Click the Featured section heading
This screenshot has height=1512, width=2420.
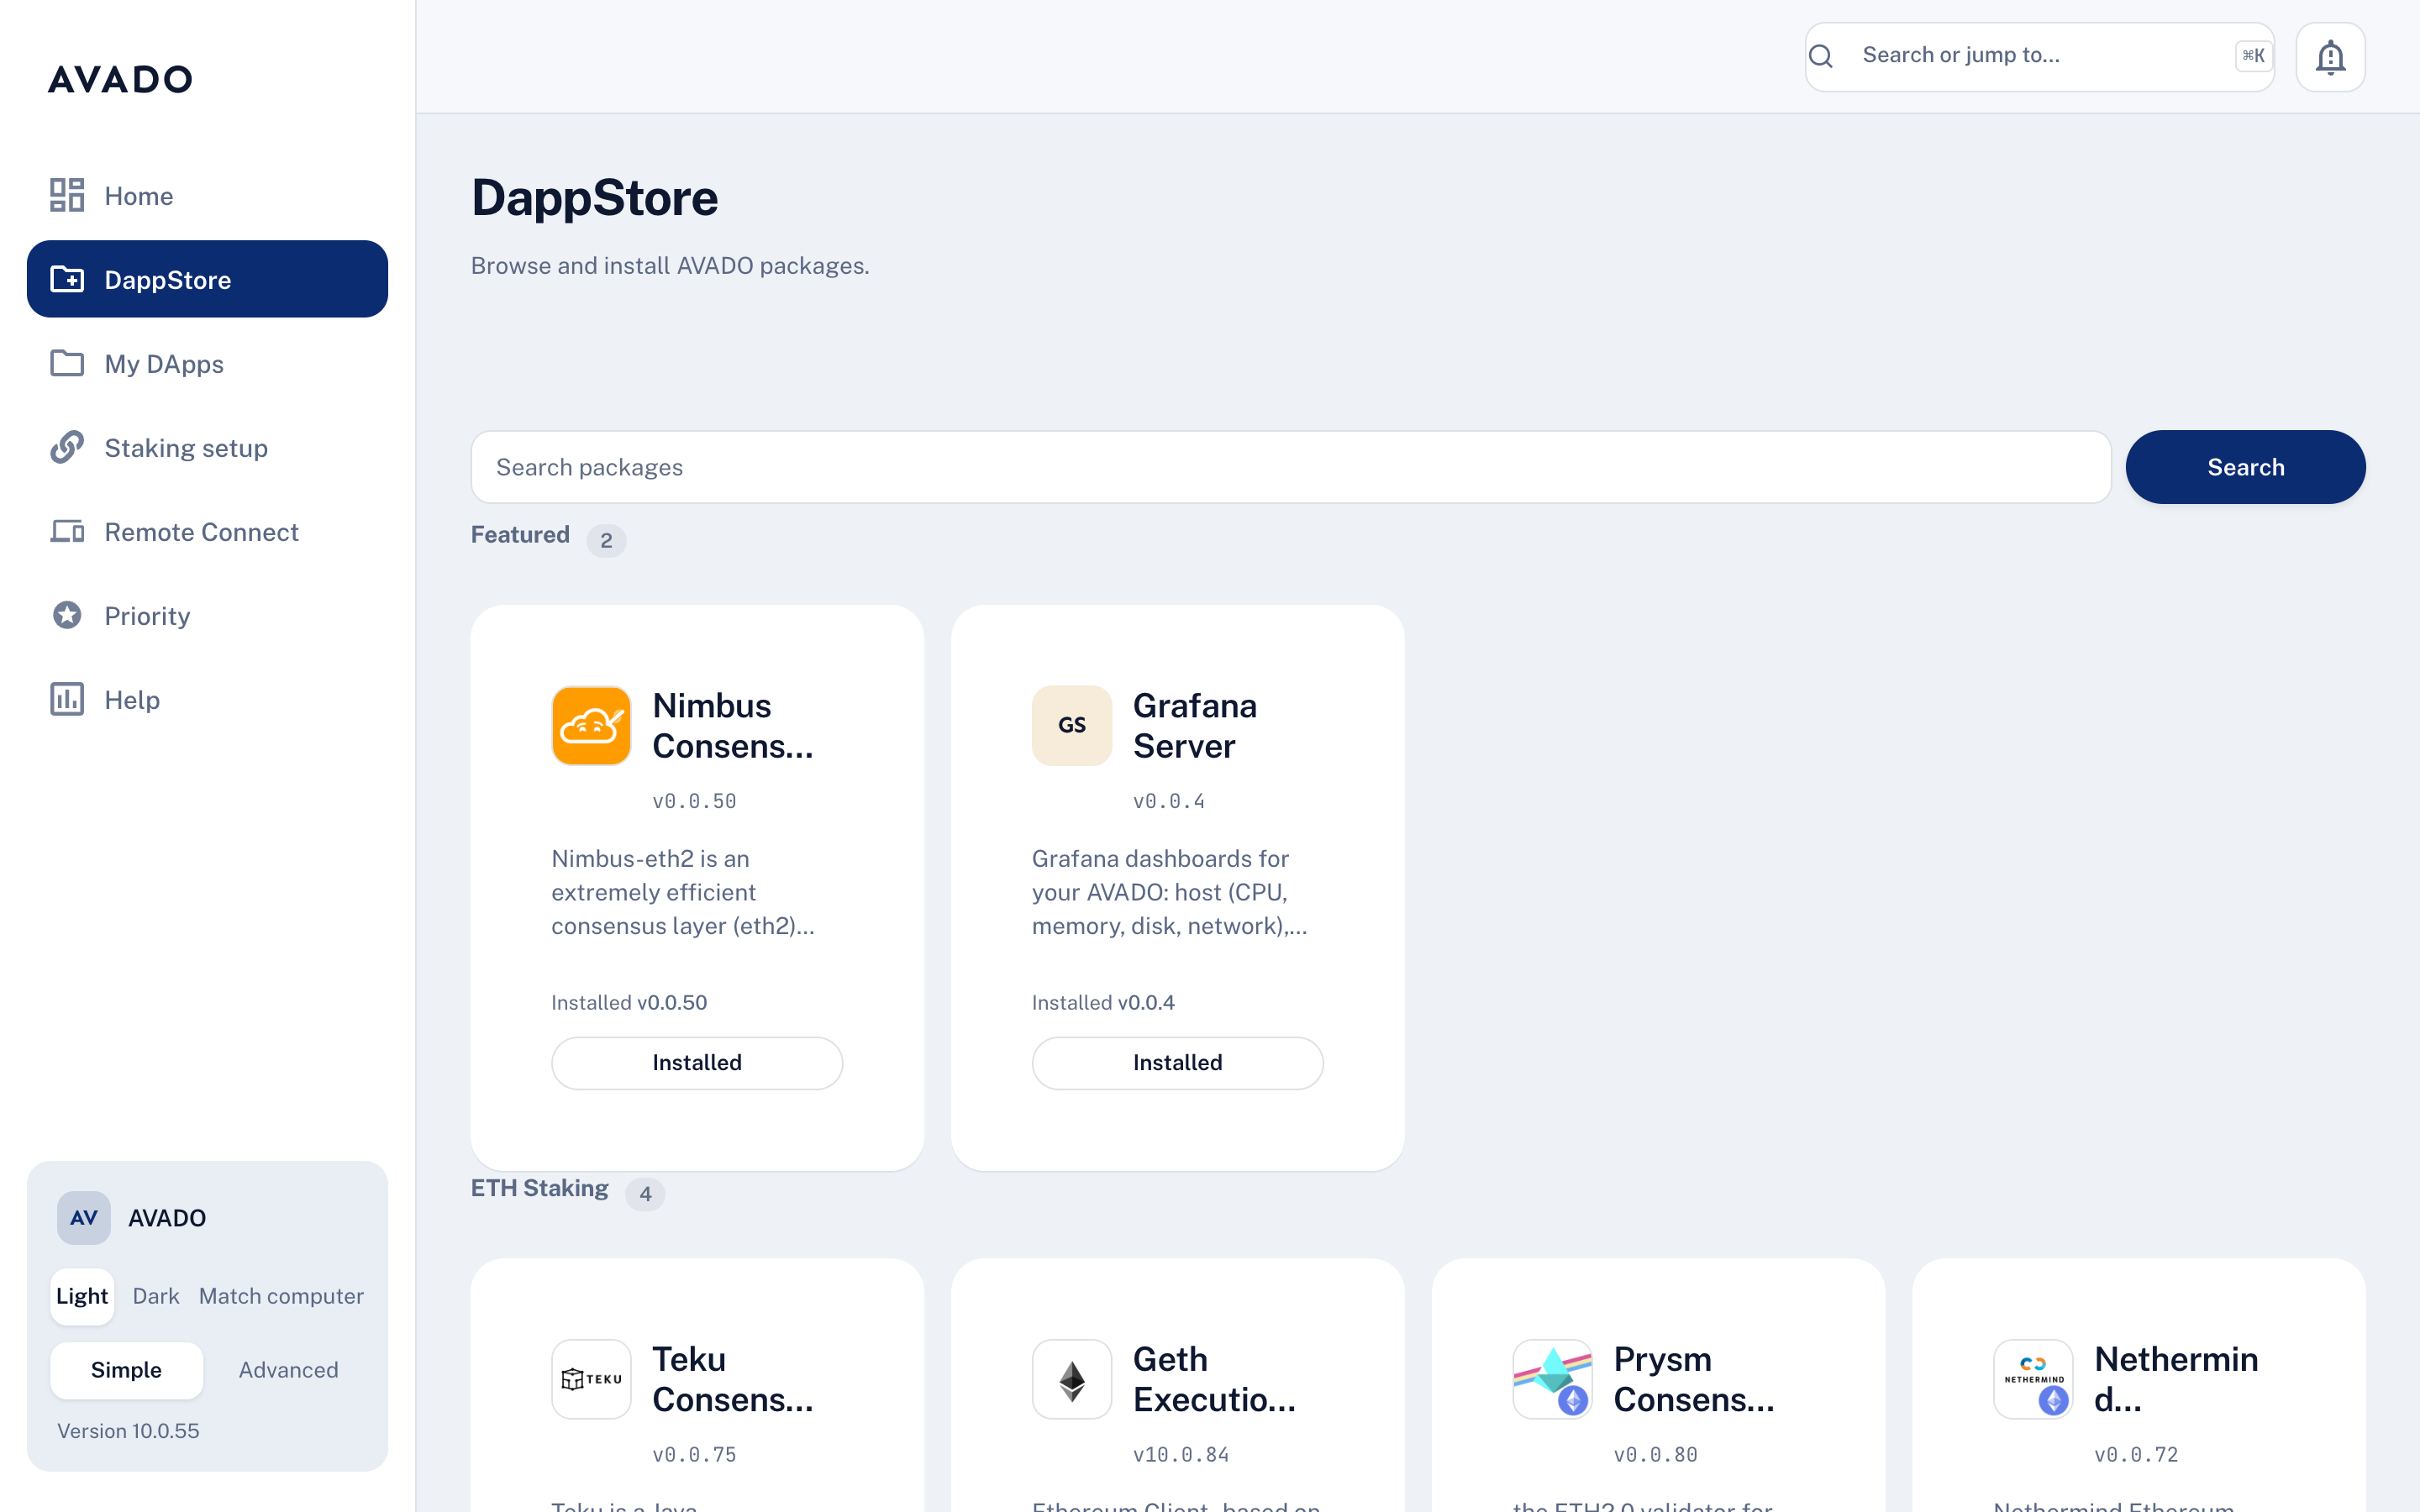tap(520, 535)
